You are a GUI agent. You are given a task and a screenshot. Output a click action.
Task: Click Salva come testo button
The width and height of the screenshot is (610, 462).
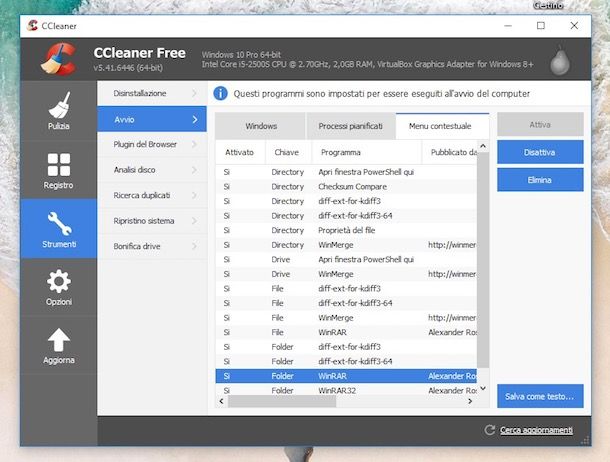tap(540, 396)
